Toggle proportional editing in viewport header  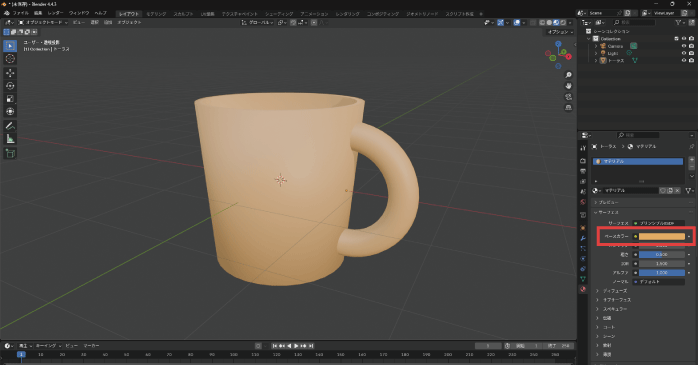[x=314, y=22]
